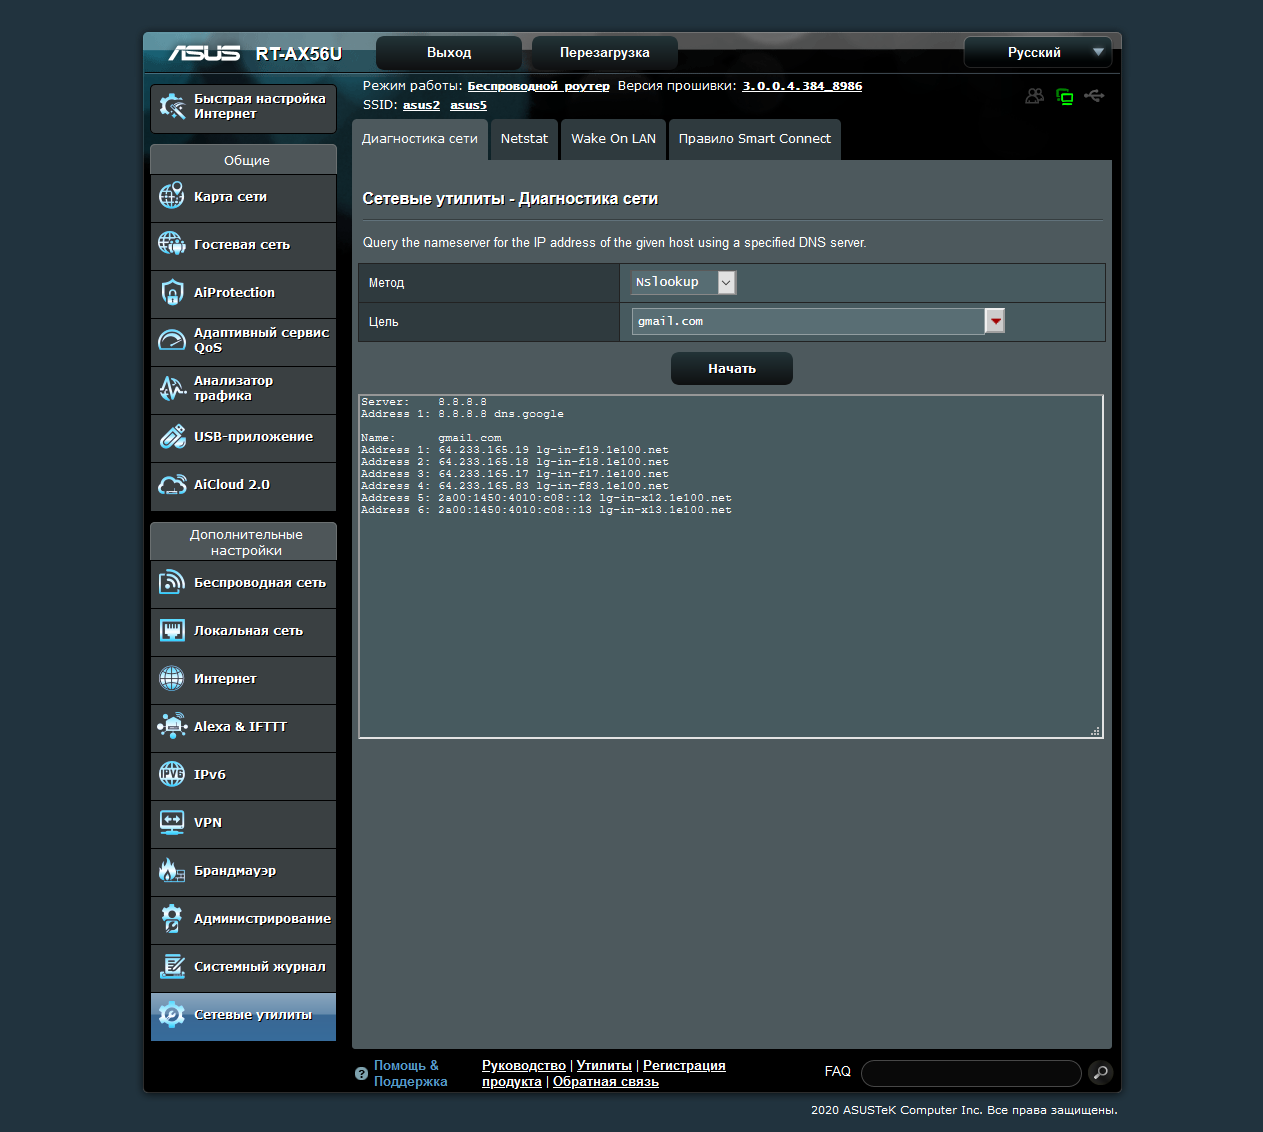Click the nslookup output text area
This screenshot has height=1132, width=1263.
pos(731,566)
